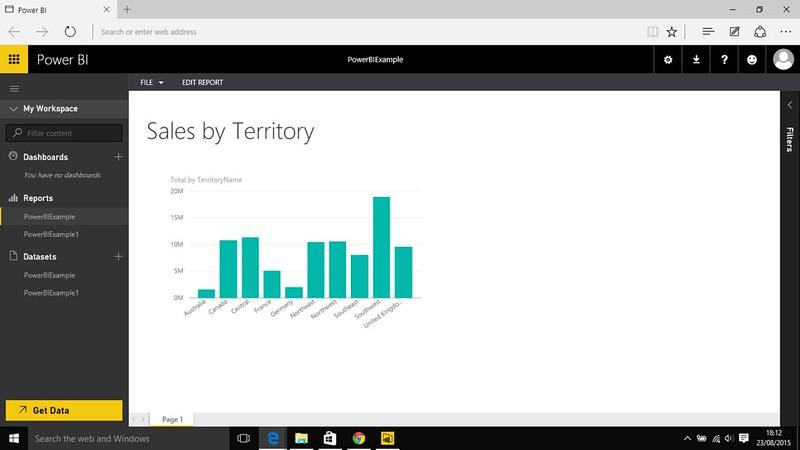Select the Canada bar in chart

click(228, 269)
